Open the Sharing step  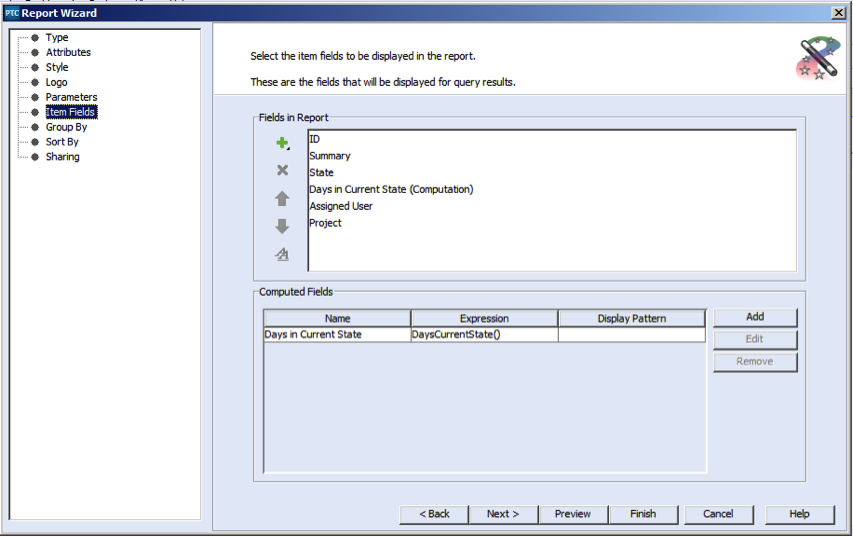tap(63, 157)
